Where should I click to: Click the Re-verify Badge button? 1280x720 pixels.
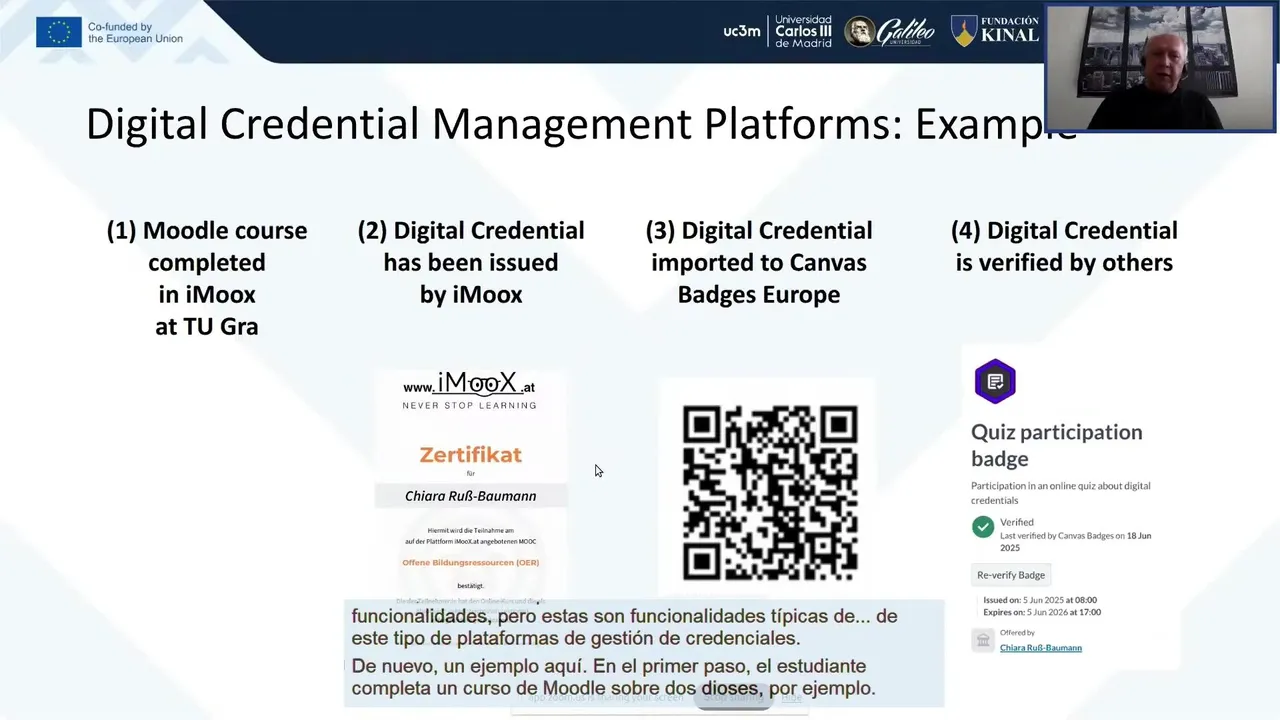(1011, 575)
